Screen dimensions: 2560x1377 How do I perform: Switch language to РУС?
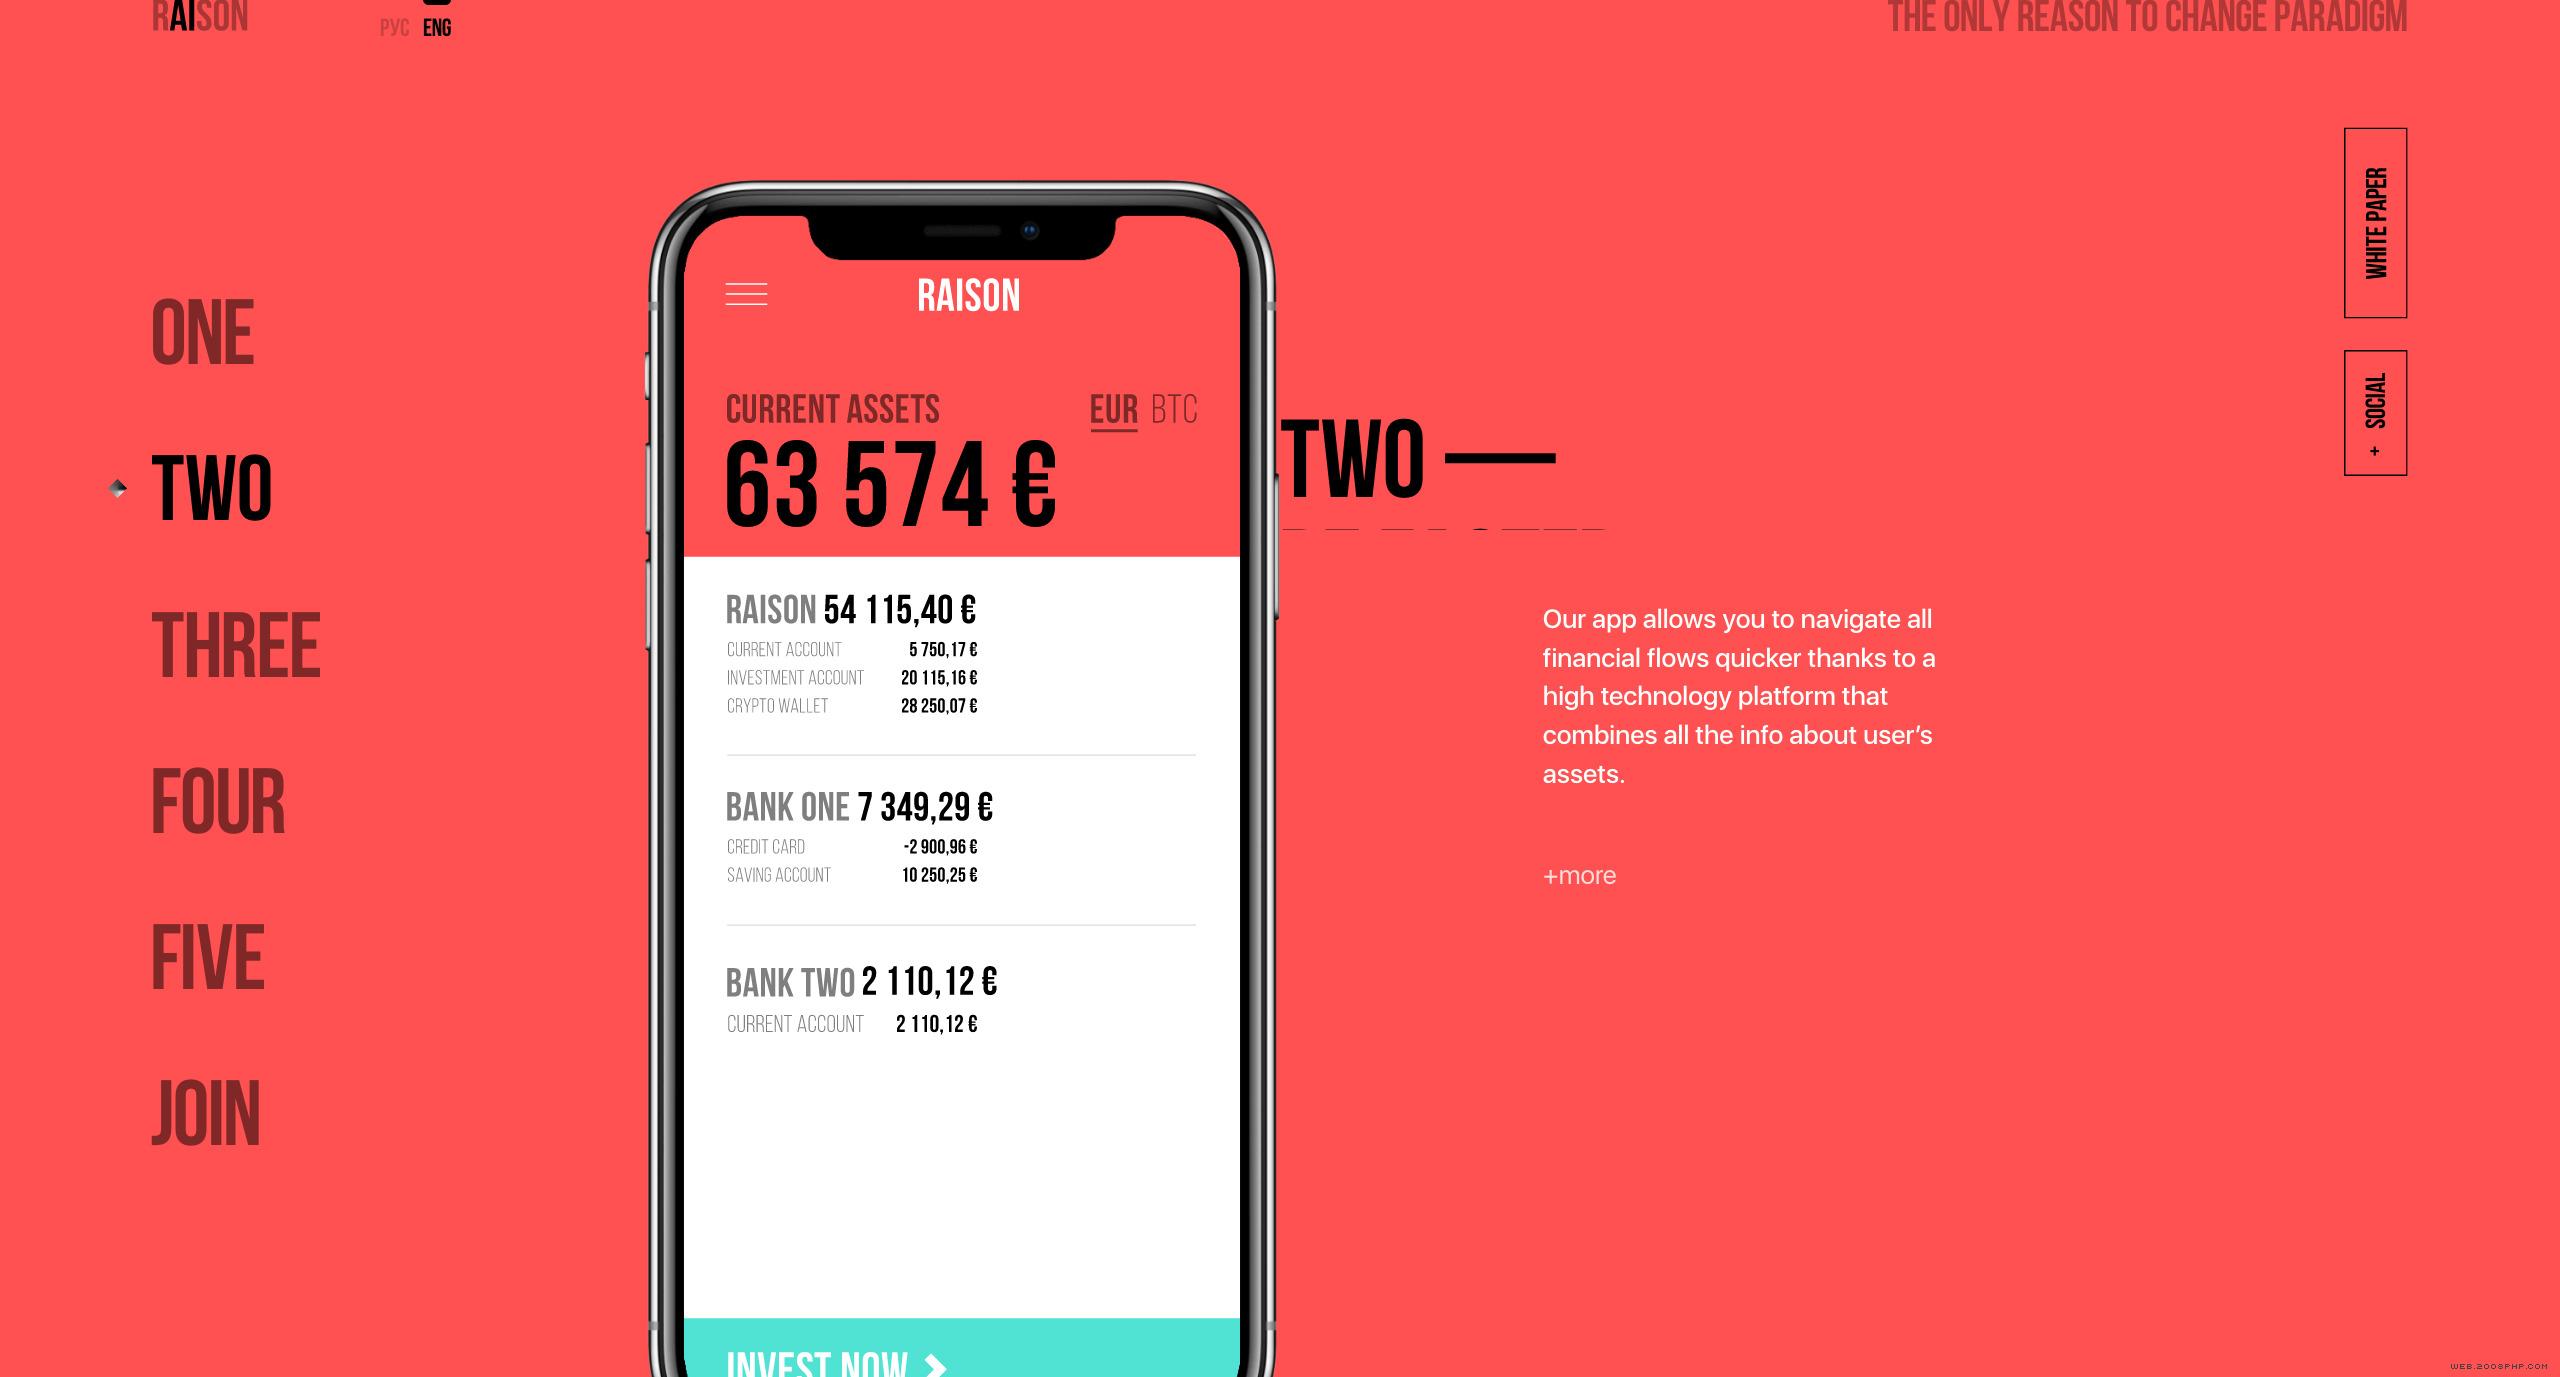point(393,27)
